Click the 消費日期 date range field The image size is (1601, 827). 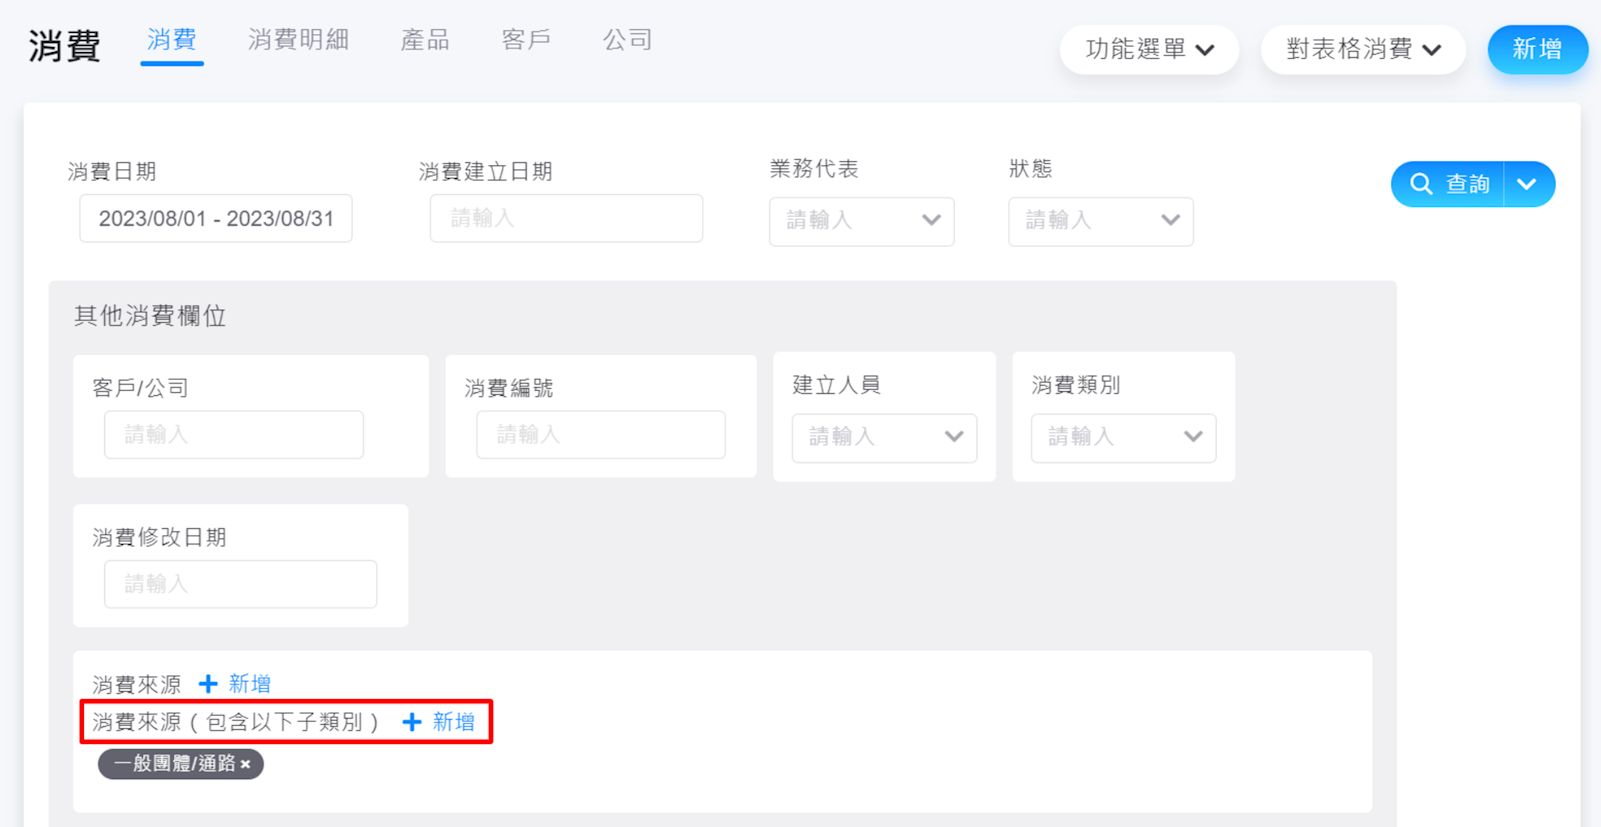point(216,219)
